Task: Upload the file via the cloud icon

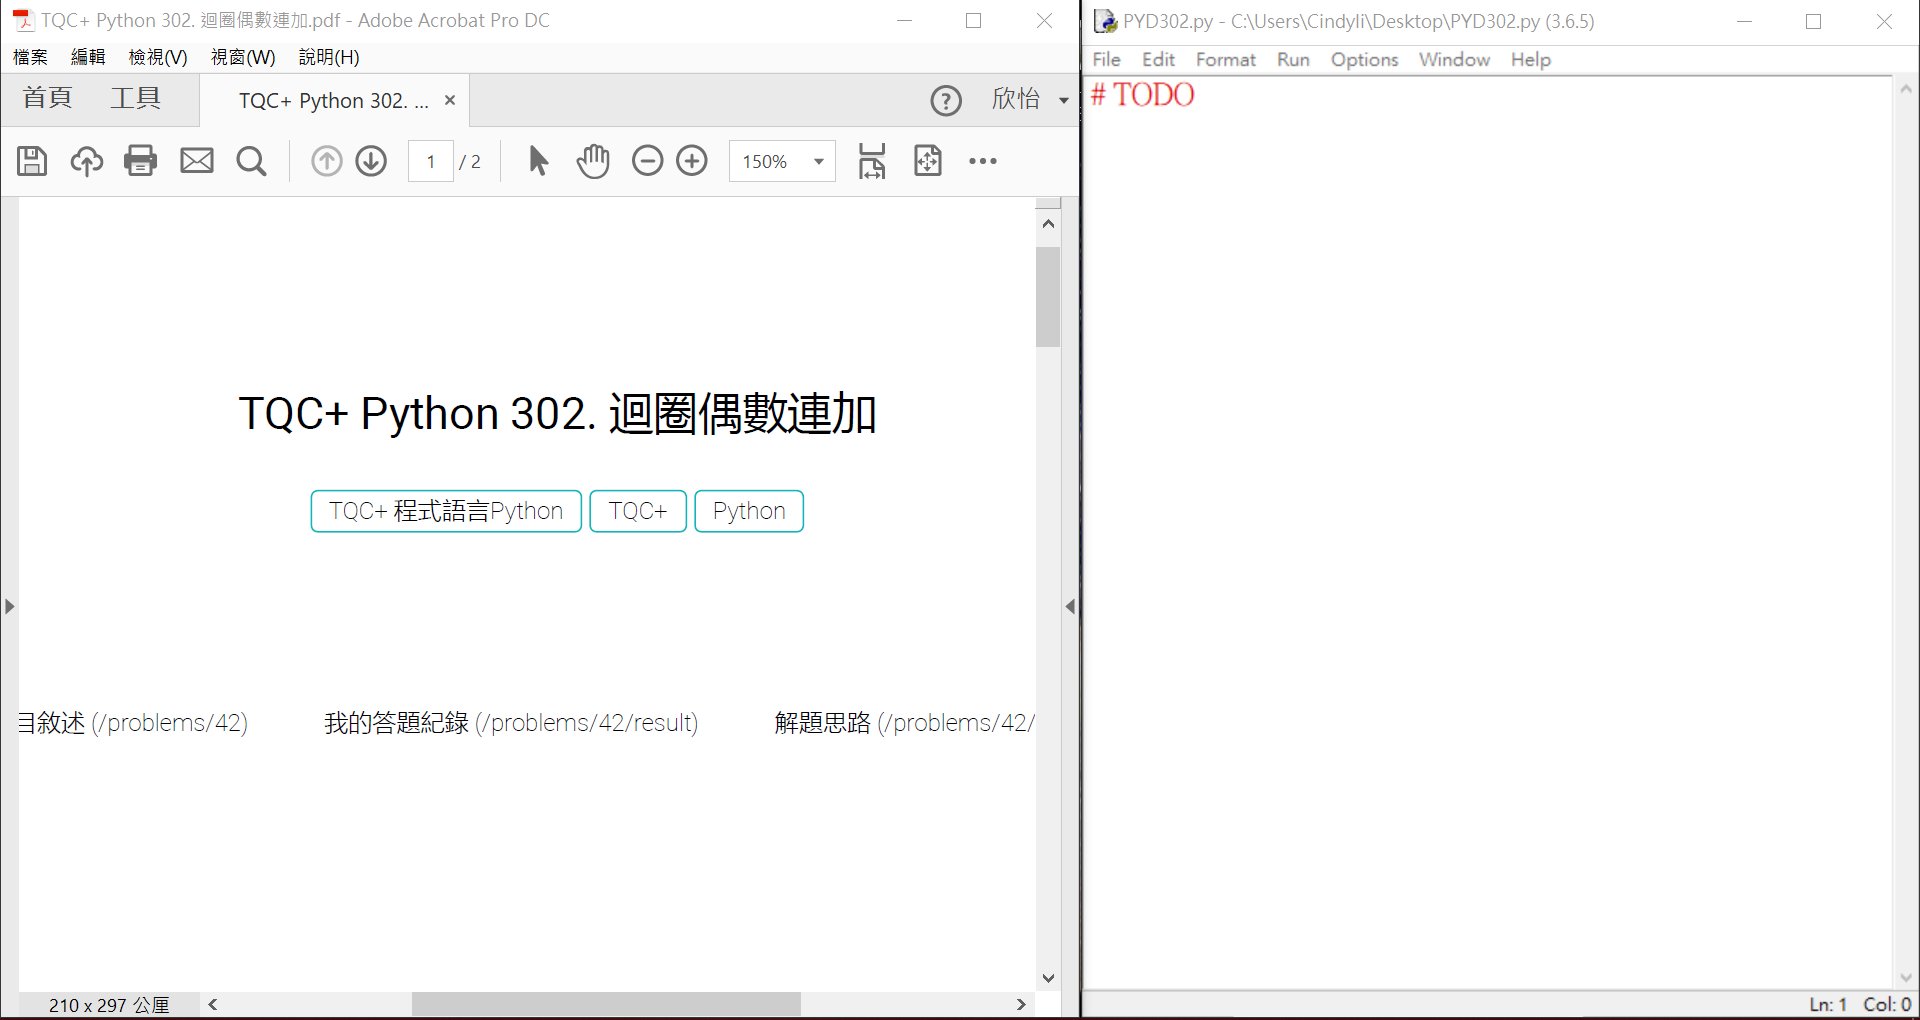Action: (x=86, y=161)
